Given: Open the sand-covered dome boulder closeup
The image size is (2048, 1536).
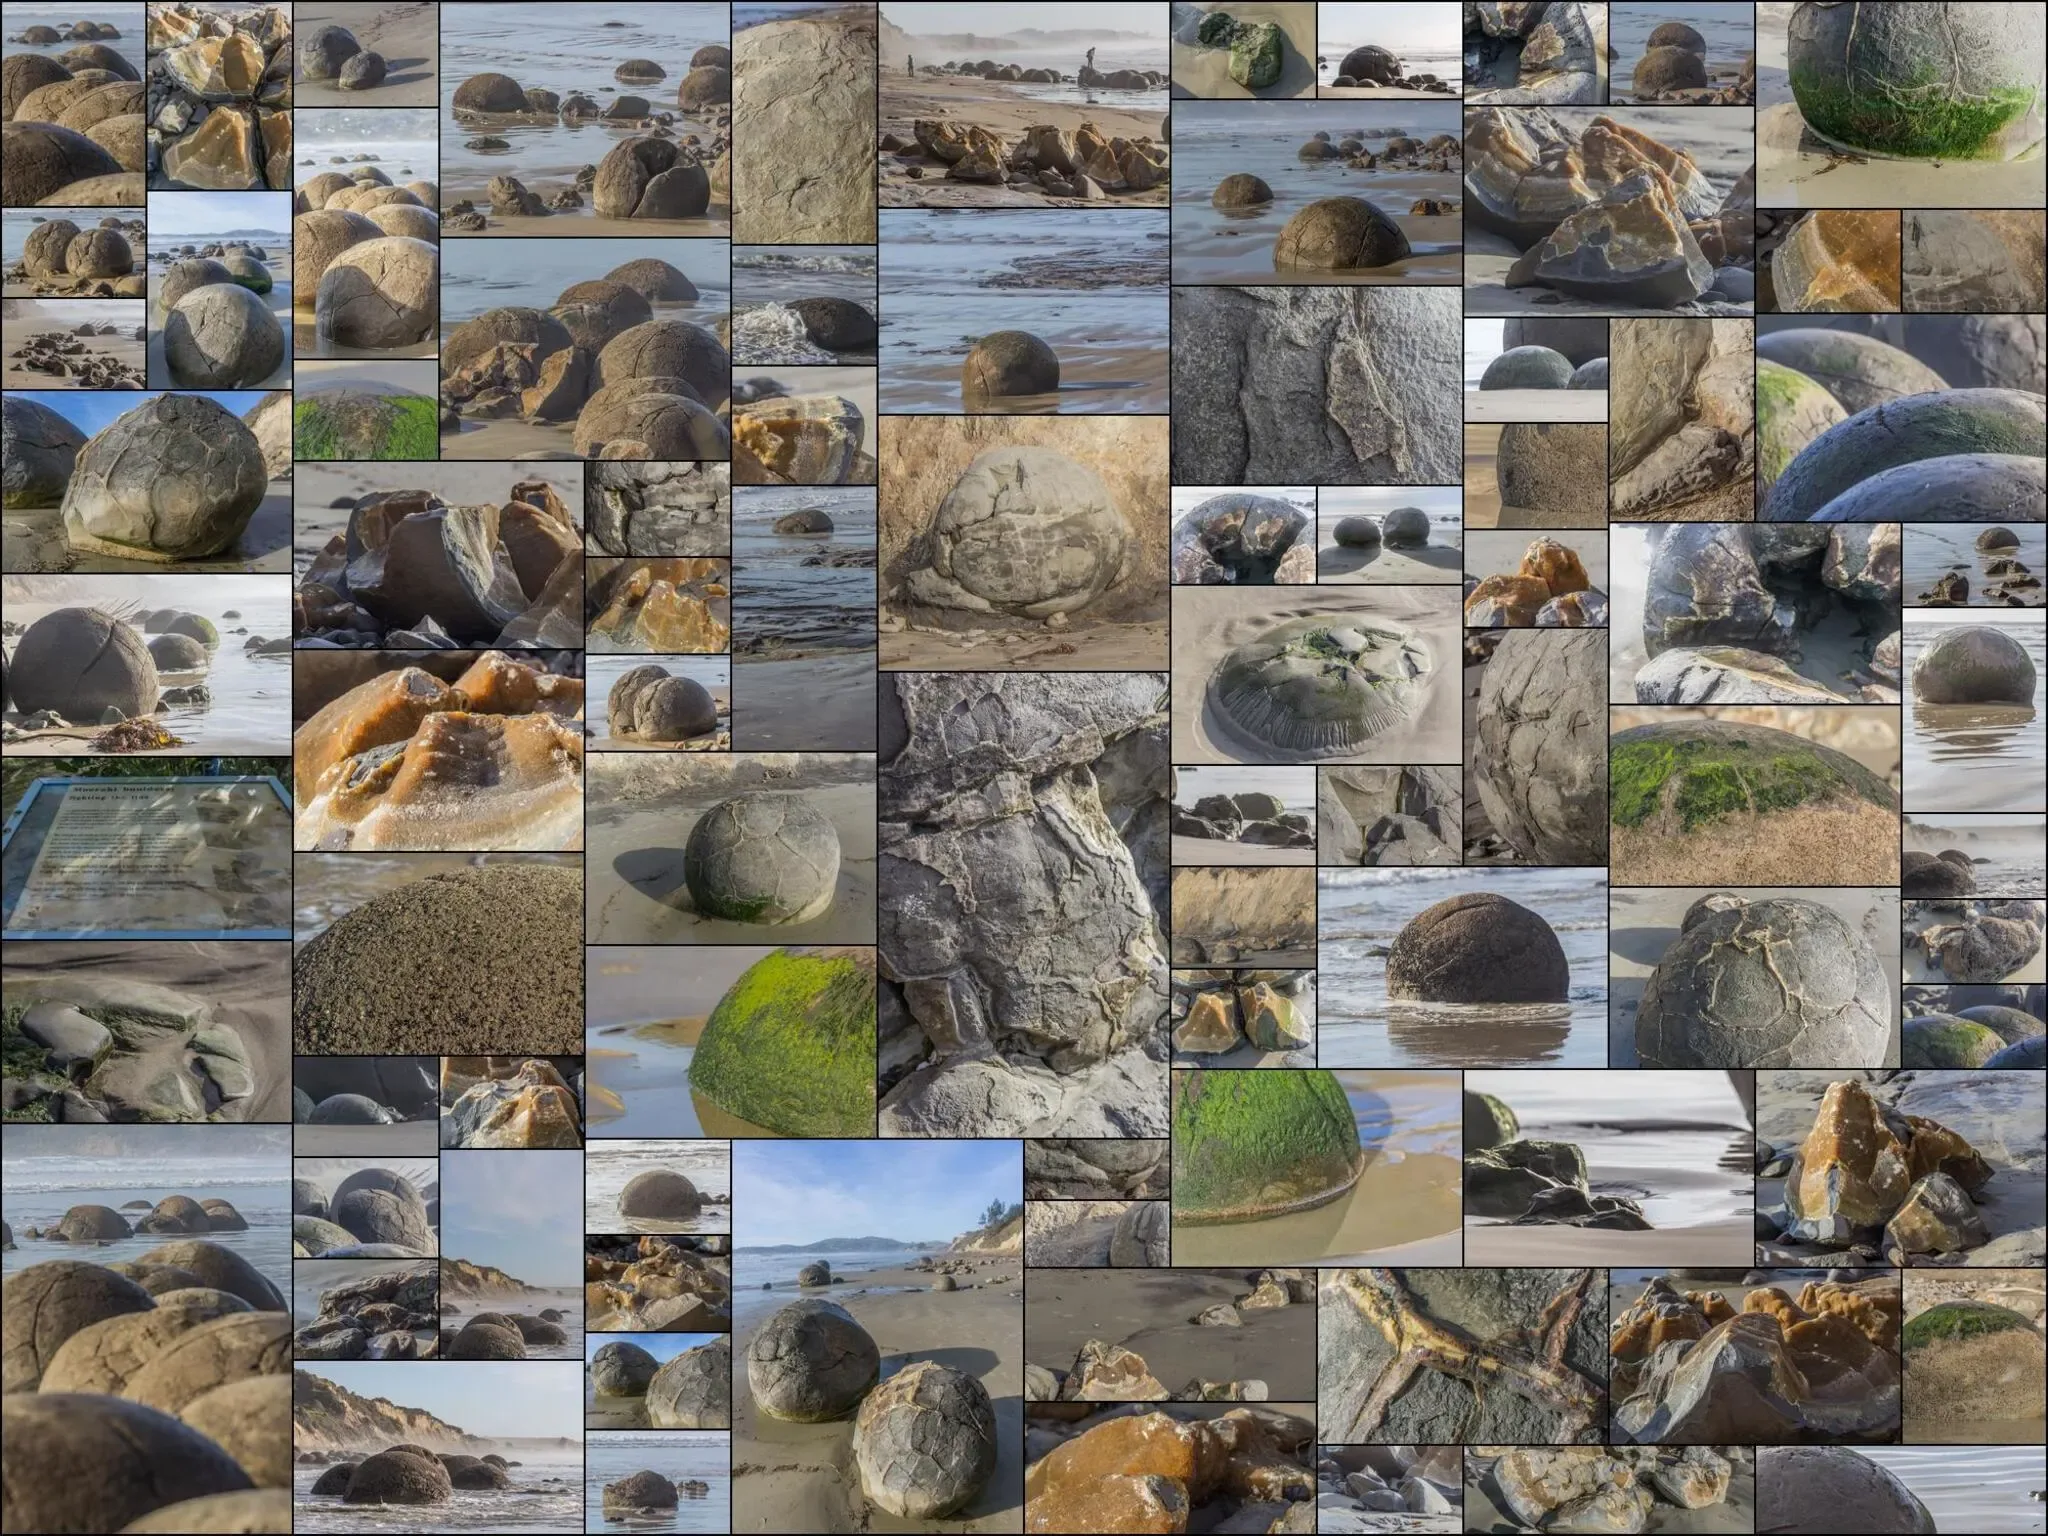Looking at the screenshot, I should coord(438,953).
